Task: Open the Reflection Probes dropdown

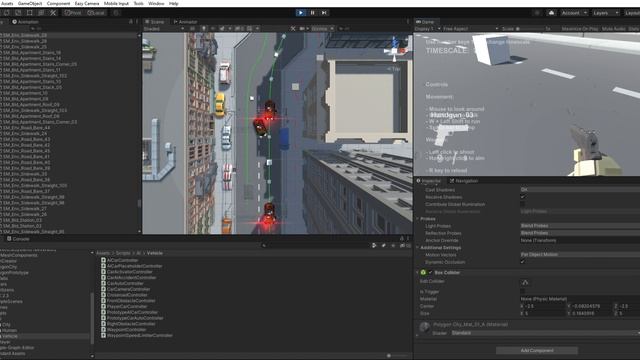Action: (580, 233)
